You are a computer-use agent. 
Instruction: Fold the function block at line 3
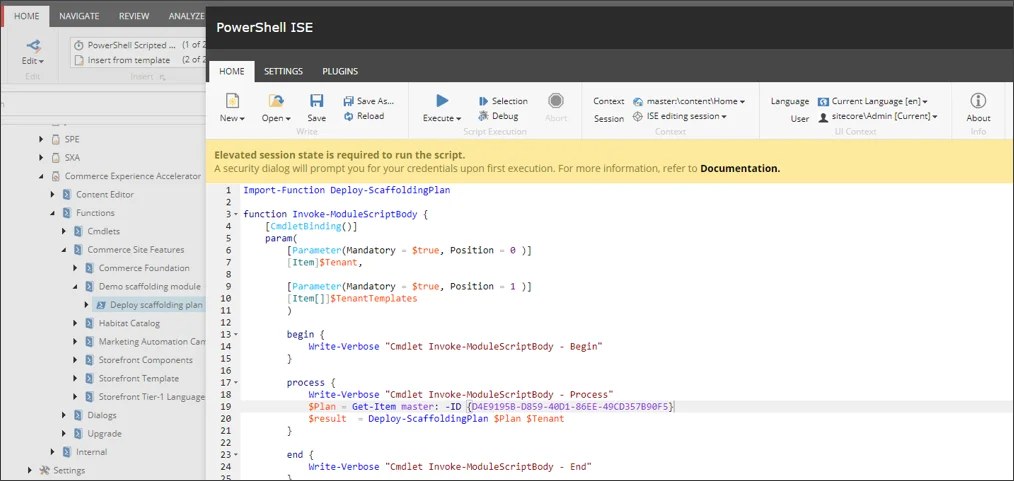point(236,214)
